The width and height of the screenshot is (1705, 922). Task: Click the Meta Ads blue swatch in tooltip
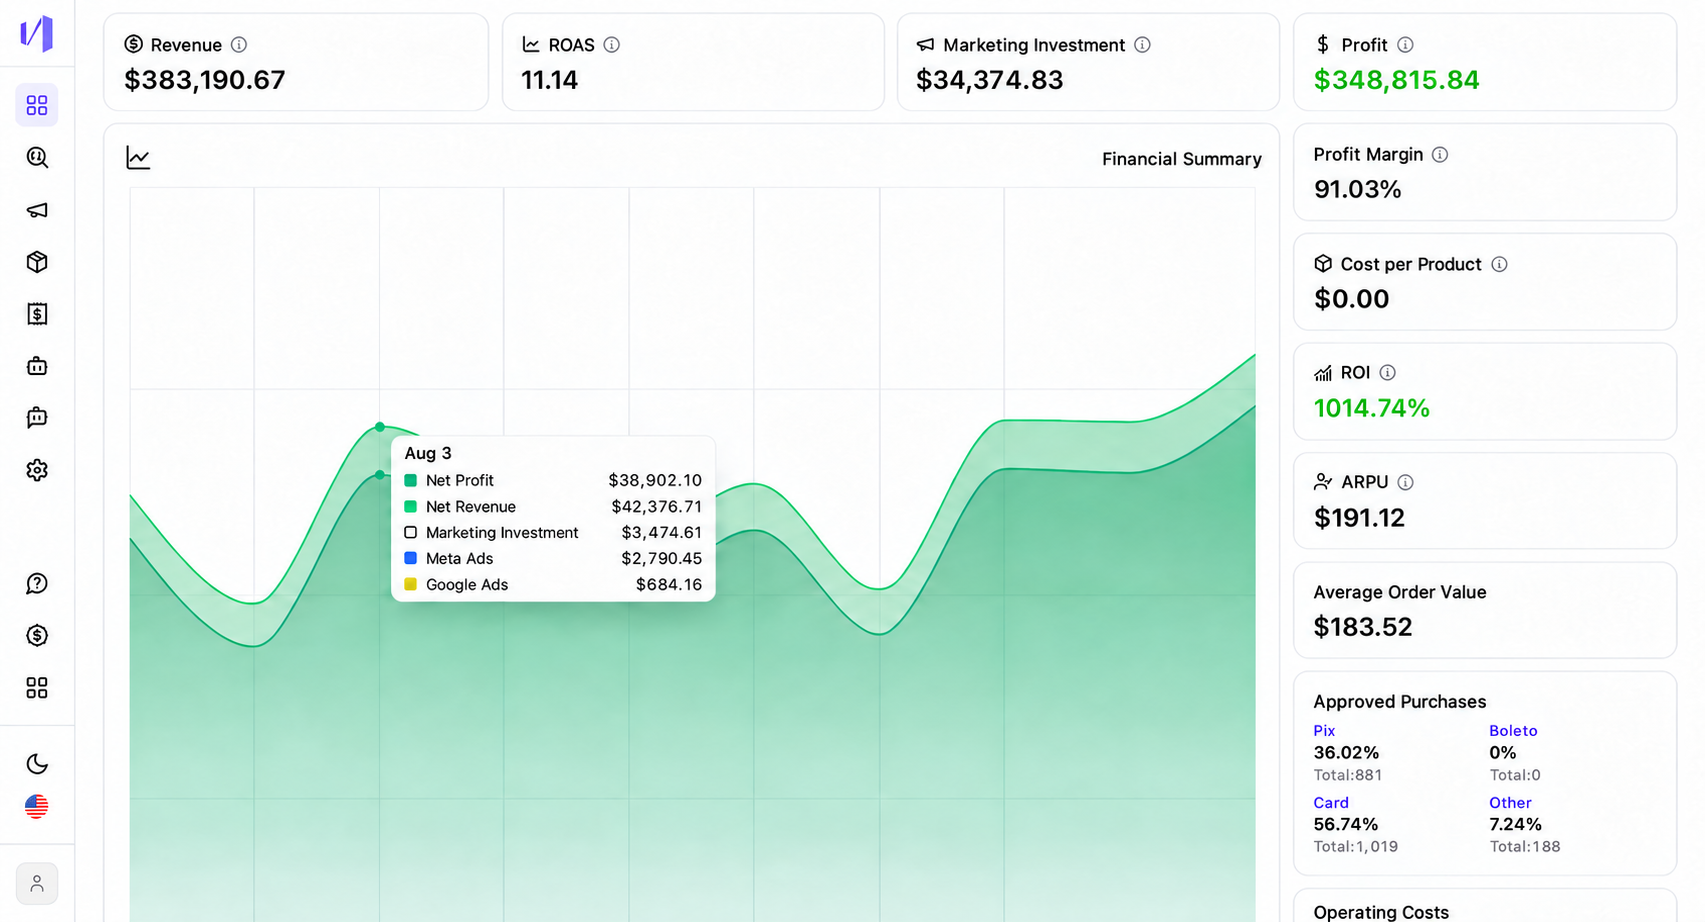point(410,559)
